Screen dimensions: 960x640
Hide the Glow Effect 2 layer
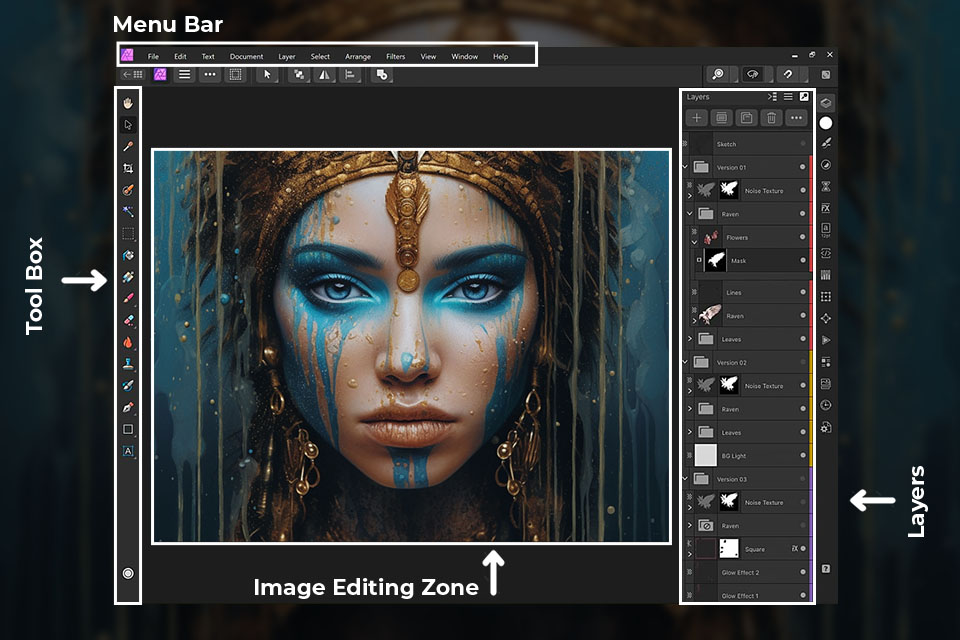tap(803, 572)
